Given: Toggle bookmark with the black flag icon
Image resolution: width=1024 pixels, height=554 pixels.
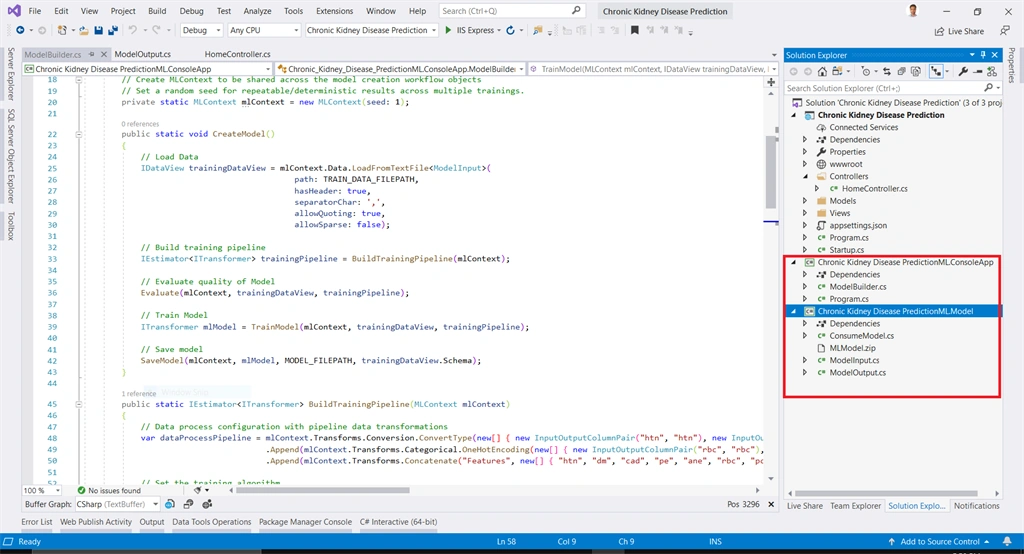Looking at the screenshot, I should pyautogui.click(x=634, y=30).
